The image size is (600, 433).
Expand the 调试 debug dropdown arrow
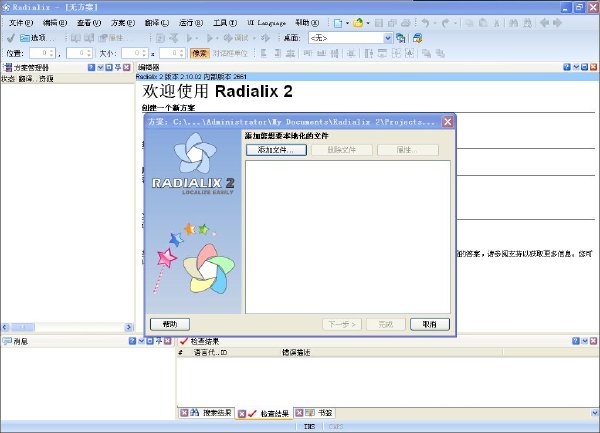[254, 38]
